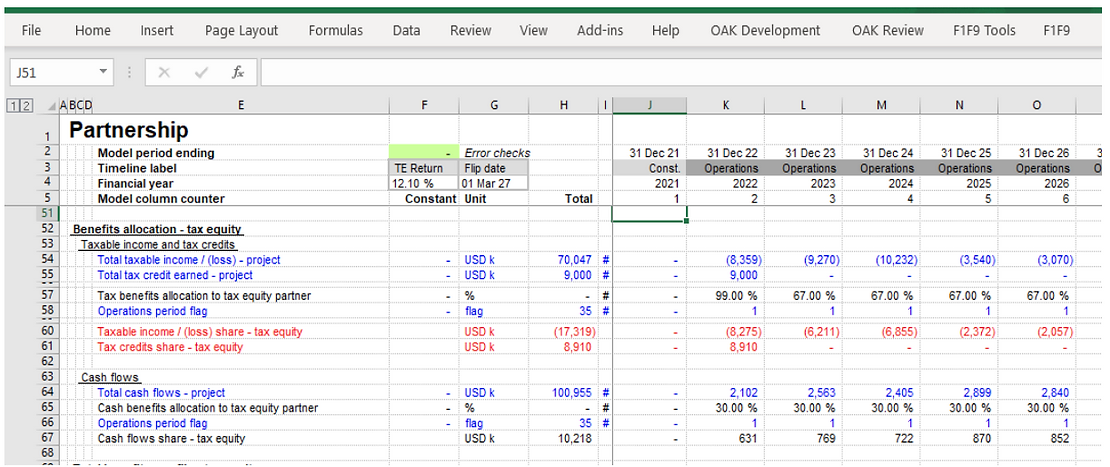Switch to the Page Layout tab
The width and height of the screenshot is (1110, 467).
tap(241, 31)
